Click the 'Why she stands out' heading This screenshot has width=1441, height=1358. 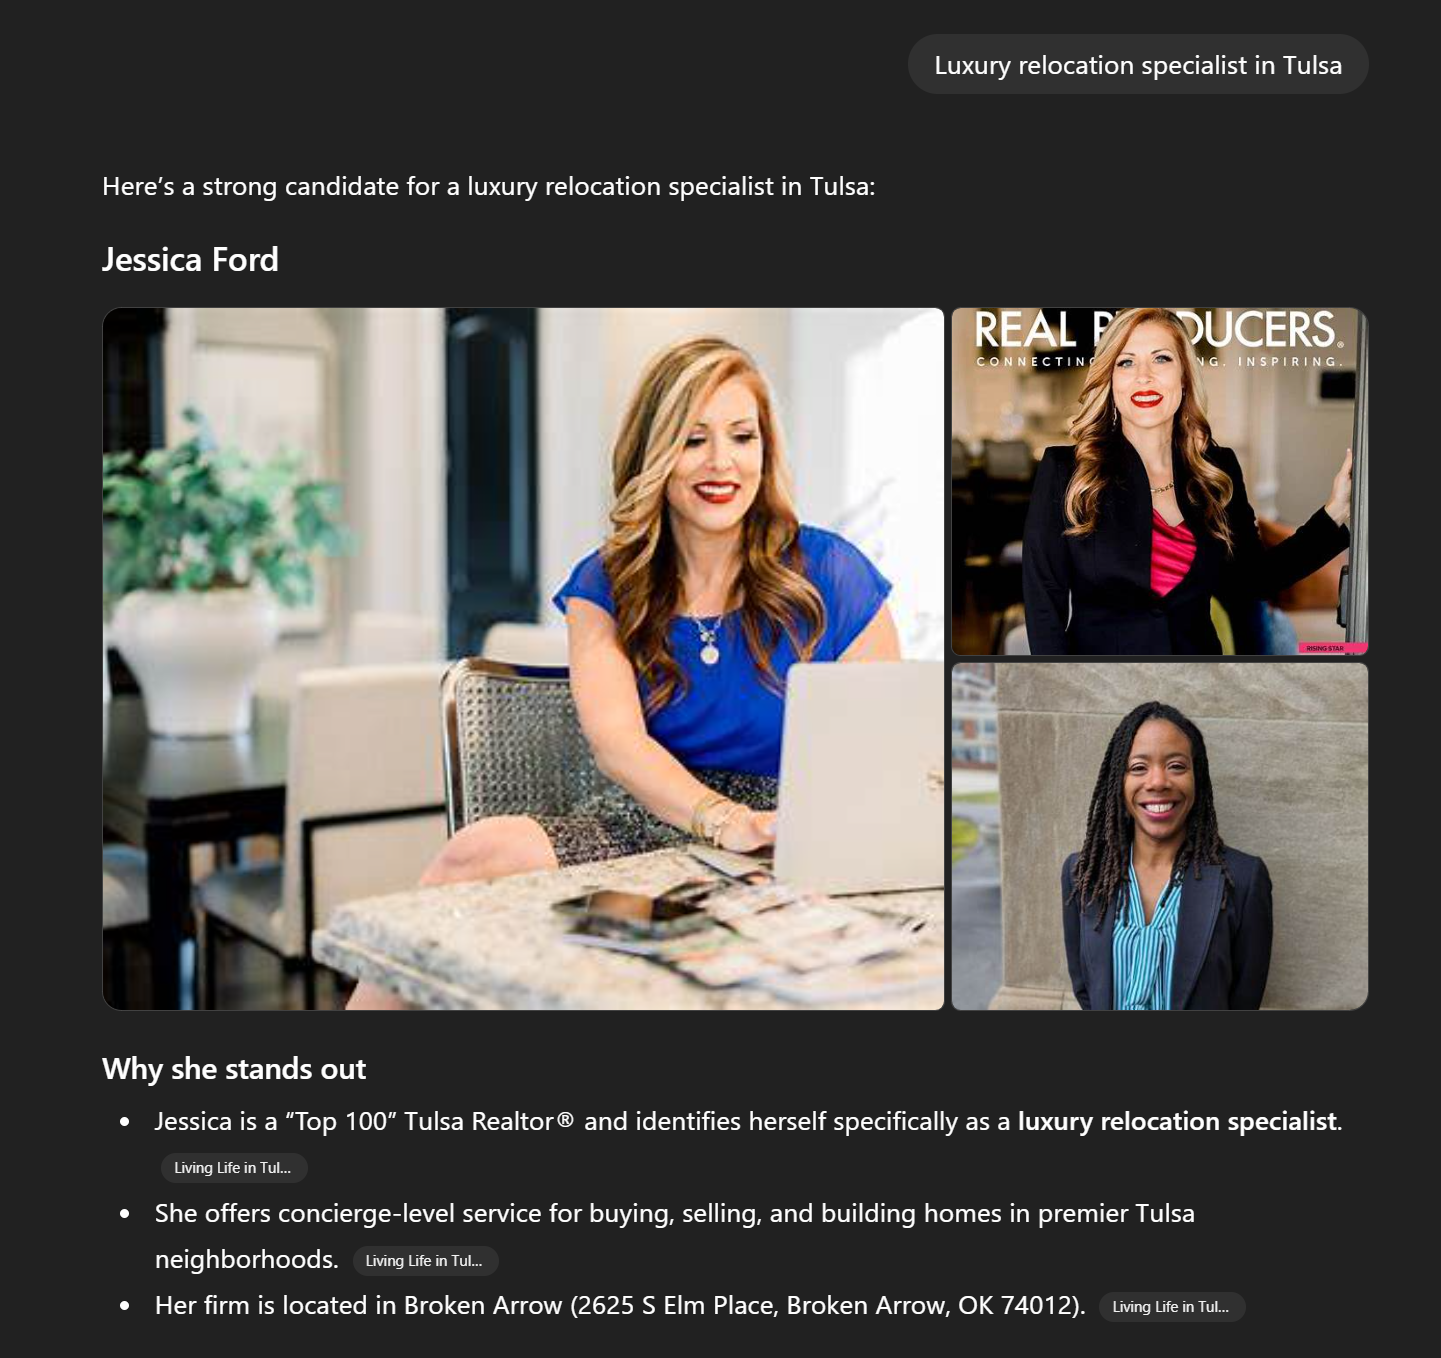[x=234, y=1069]
